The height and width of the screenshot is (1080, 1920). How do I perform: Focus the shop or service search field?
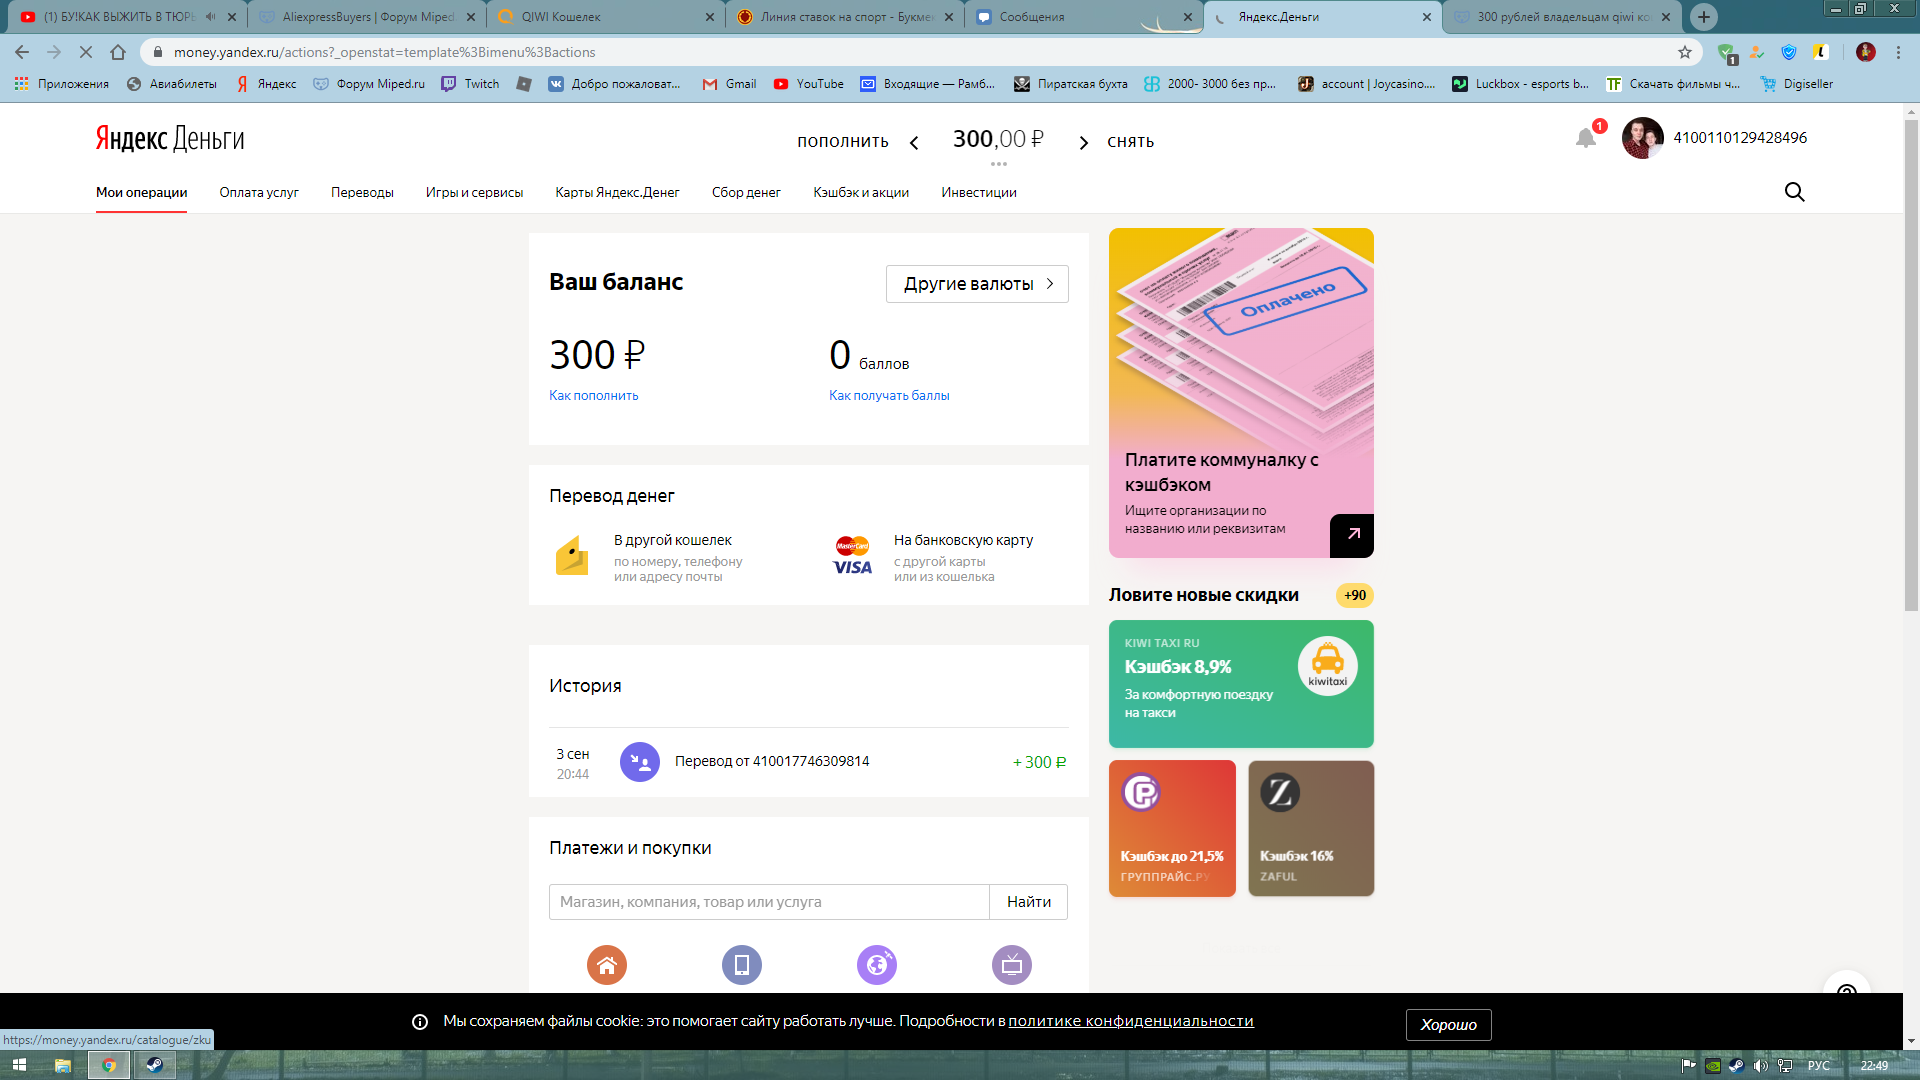(769, 902)
